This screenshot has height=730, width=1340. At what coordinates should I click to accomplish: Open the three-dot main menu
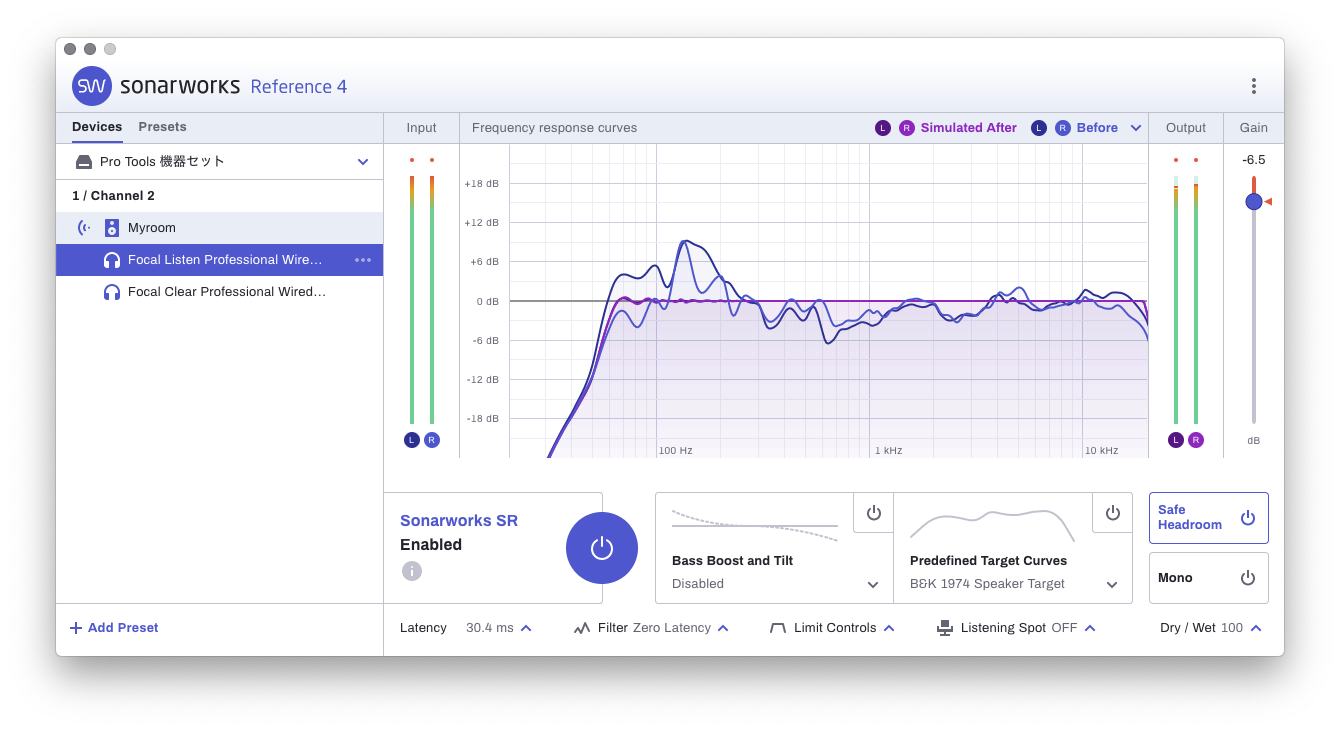click(1253, 86)
